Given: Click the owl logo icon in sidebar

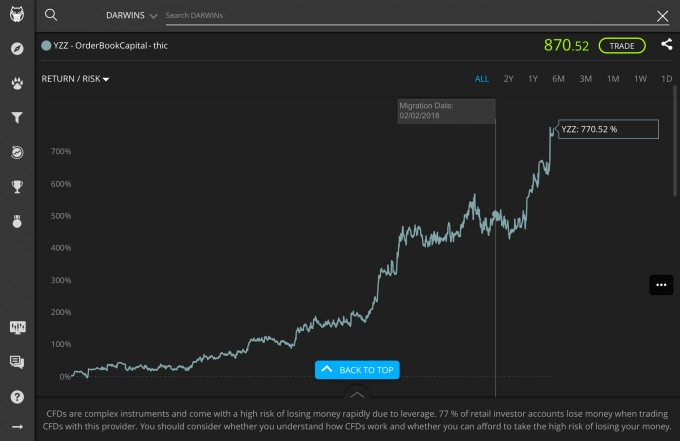Looking at the screenshot, I should pos(17,14).
